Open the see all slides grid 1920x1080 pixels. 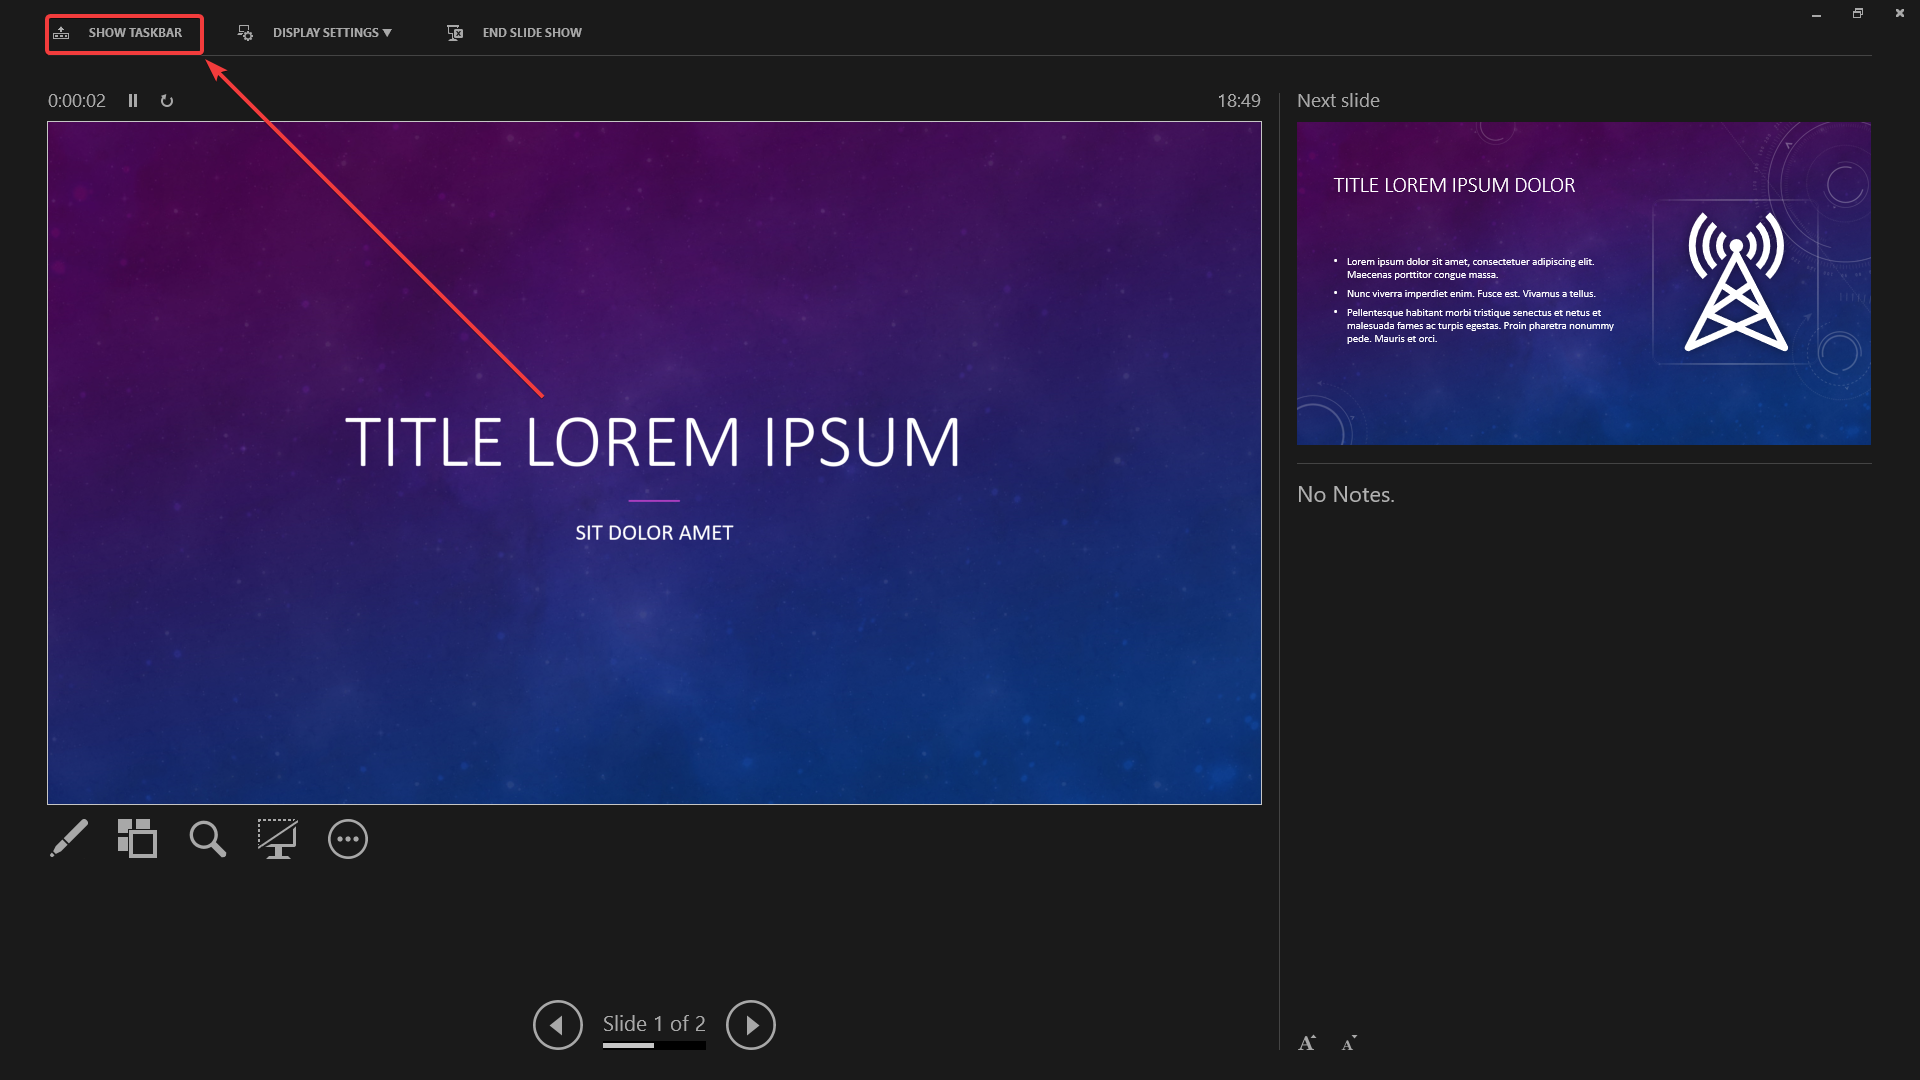click(x=137, y=839)
